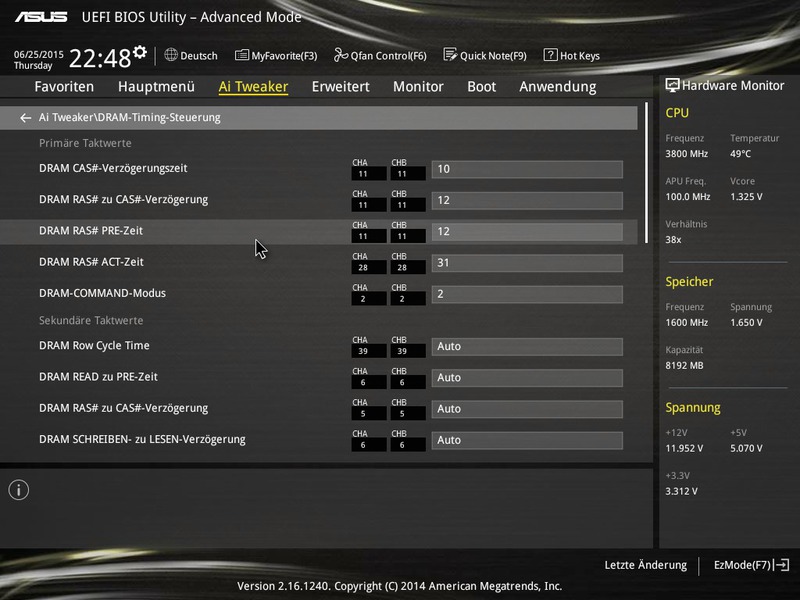Screen dimensions: 800x600
Task: Click Kapazität 8192 MB value
Action: 684,366
